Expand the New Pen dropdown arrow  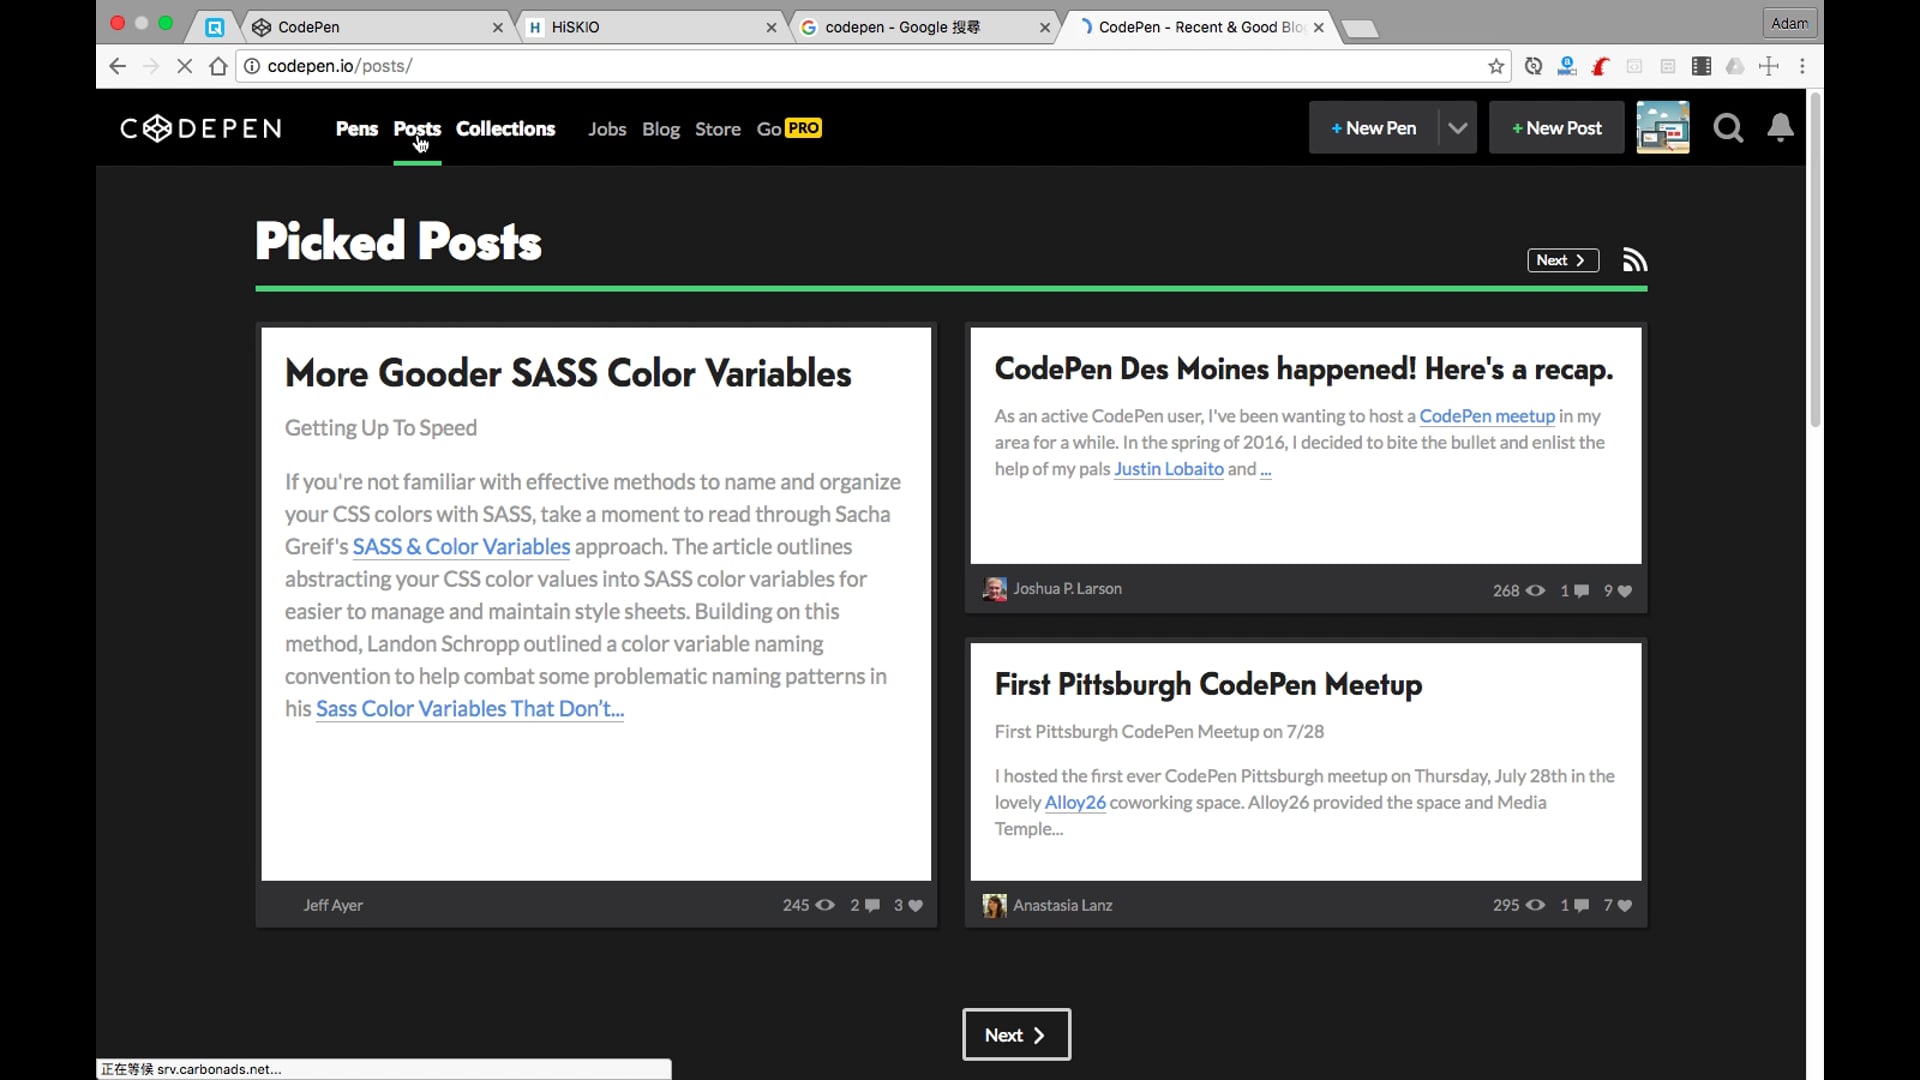(x=1457, y=127)
